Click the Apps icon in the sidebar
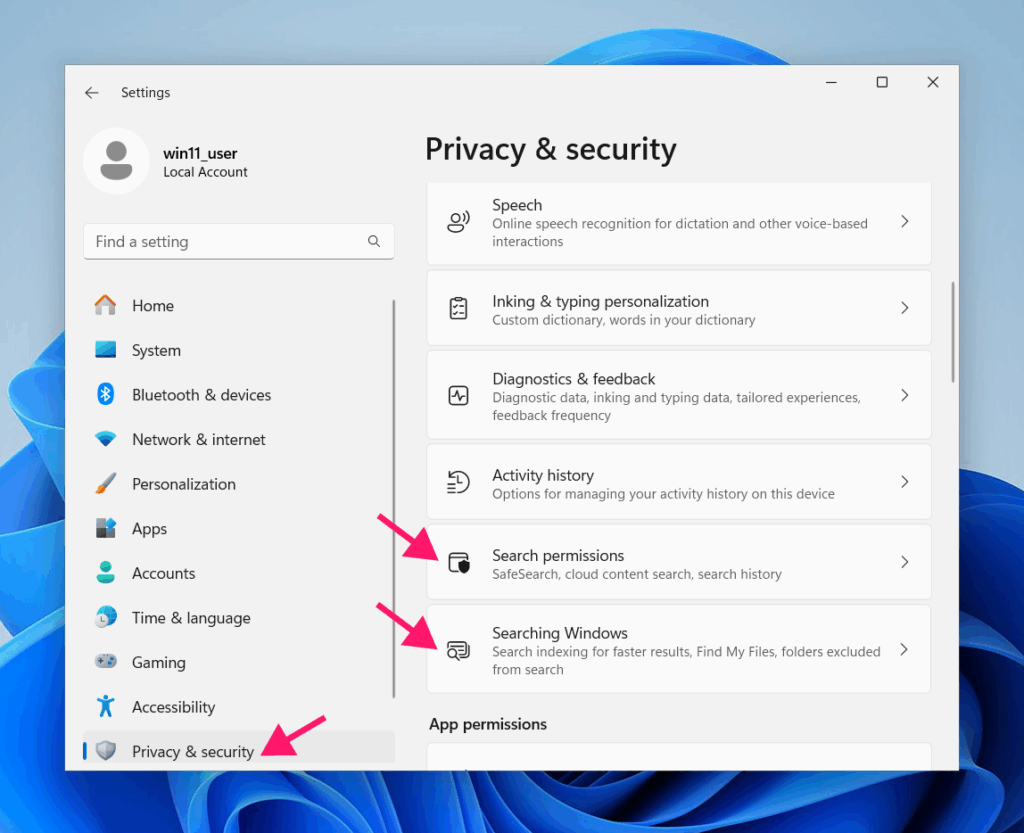The width and height of the screenshot is (1024, 833). click(x=105, y=528)
